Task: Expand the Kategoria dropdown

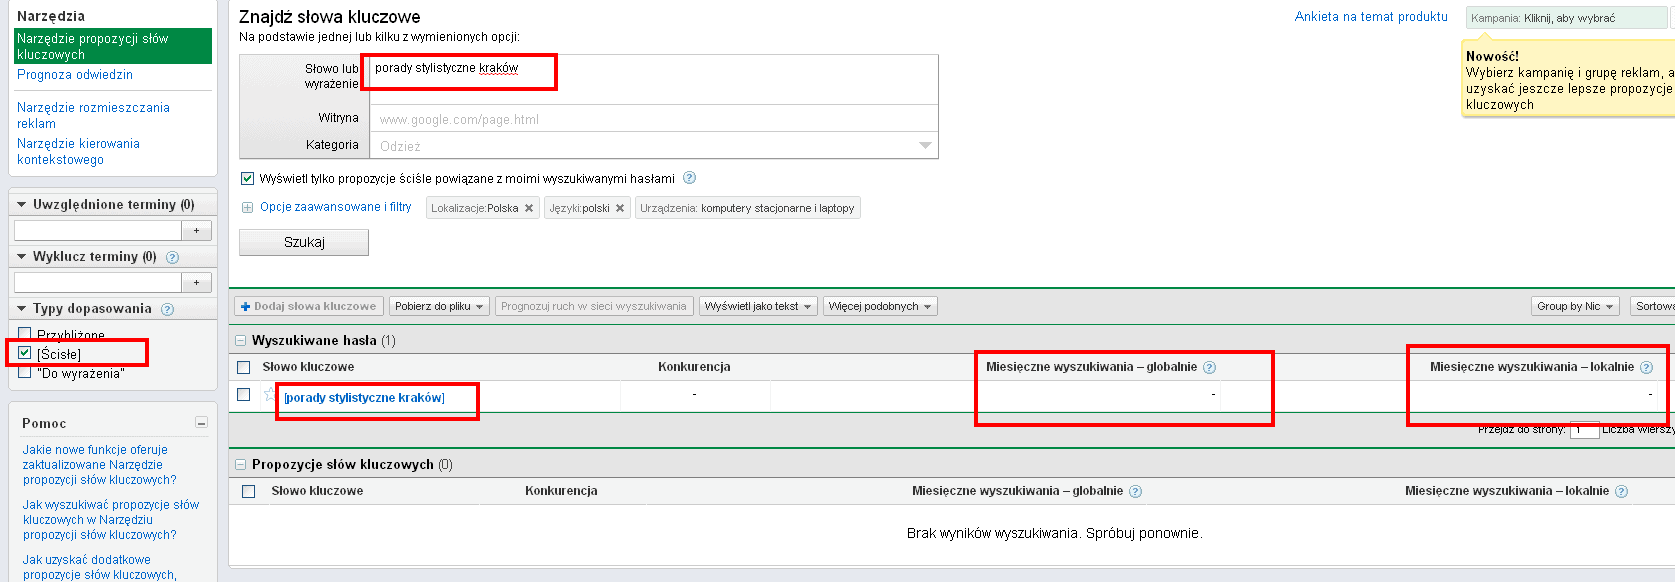Action: (x=654, y=146)
